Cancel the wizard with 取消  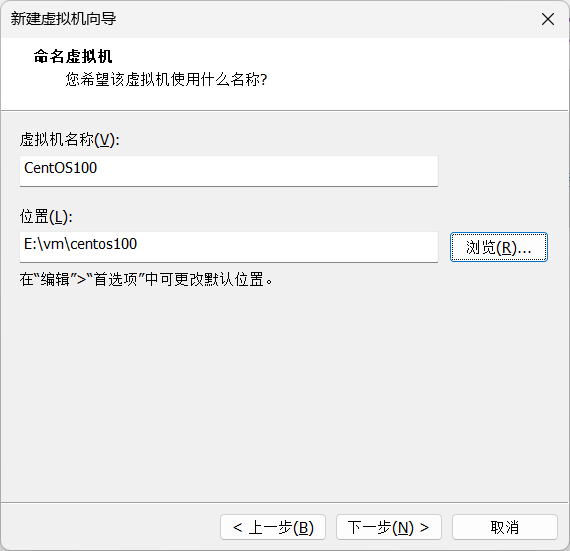[x=505, y=527]
